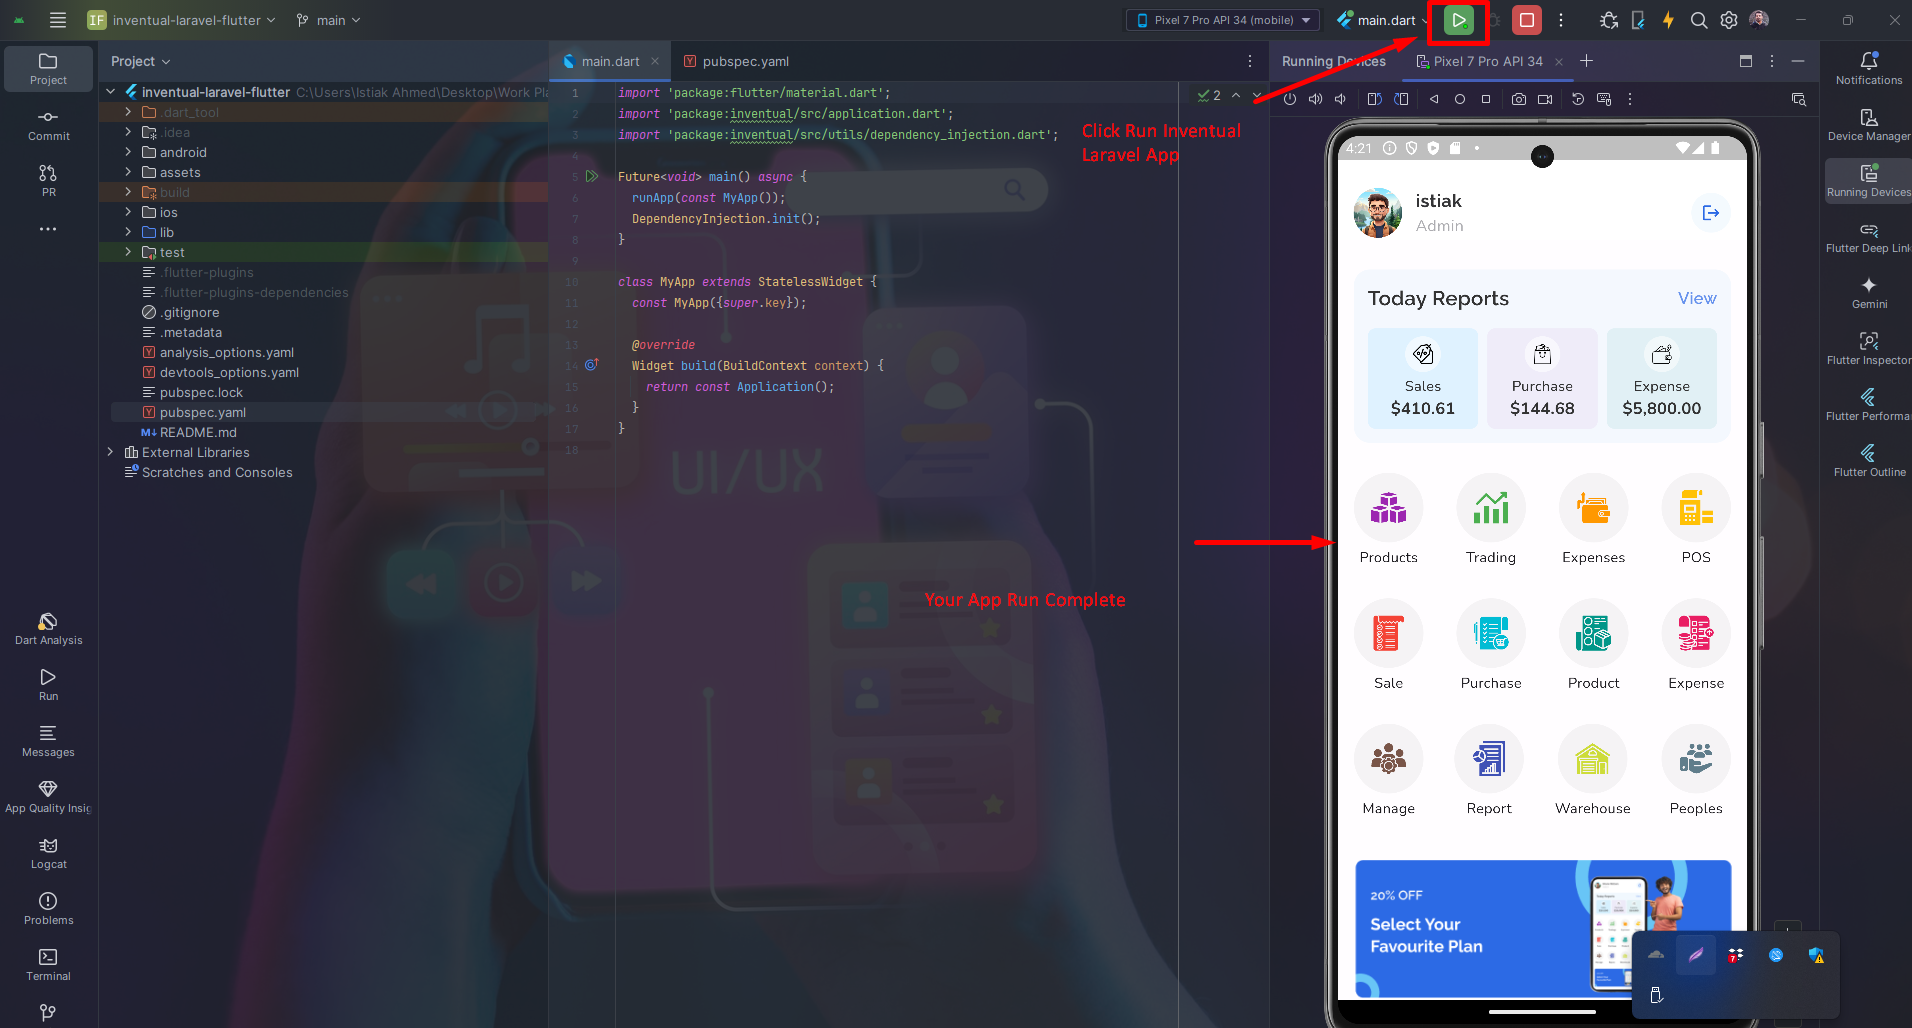
Task: Open the Terminal tool window
Action: click(48, 963)
